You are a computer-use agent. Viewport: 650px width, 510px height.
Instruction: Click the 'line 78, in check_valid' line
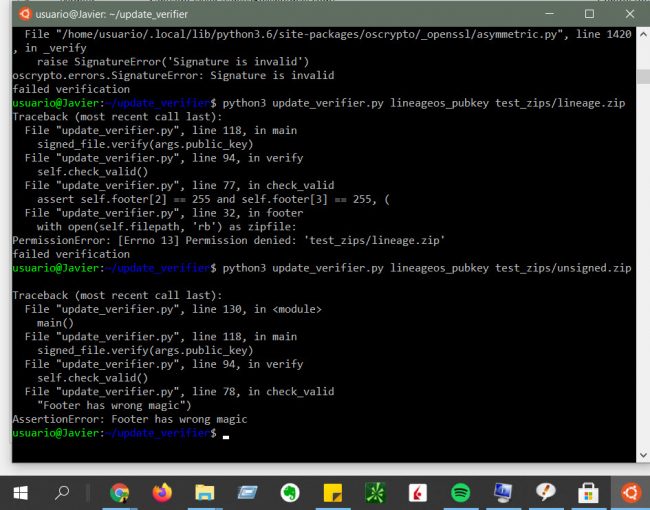pos(179,392)
